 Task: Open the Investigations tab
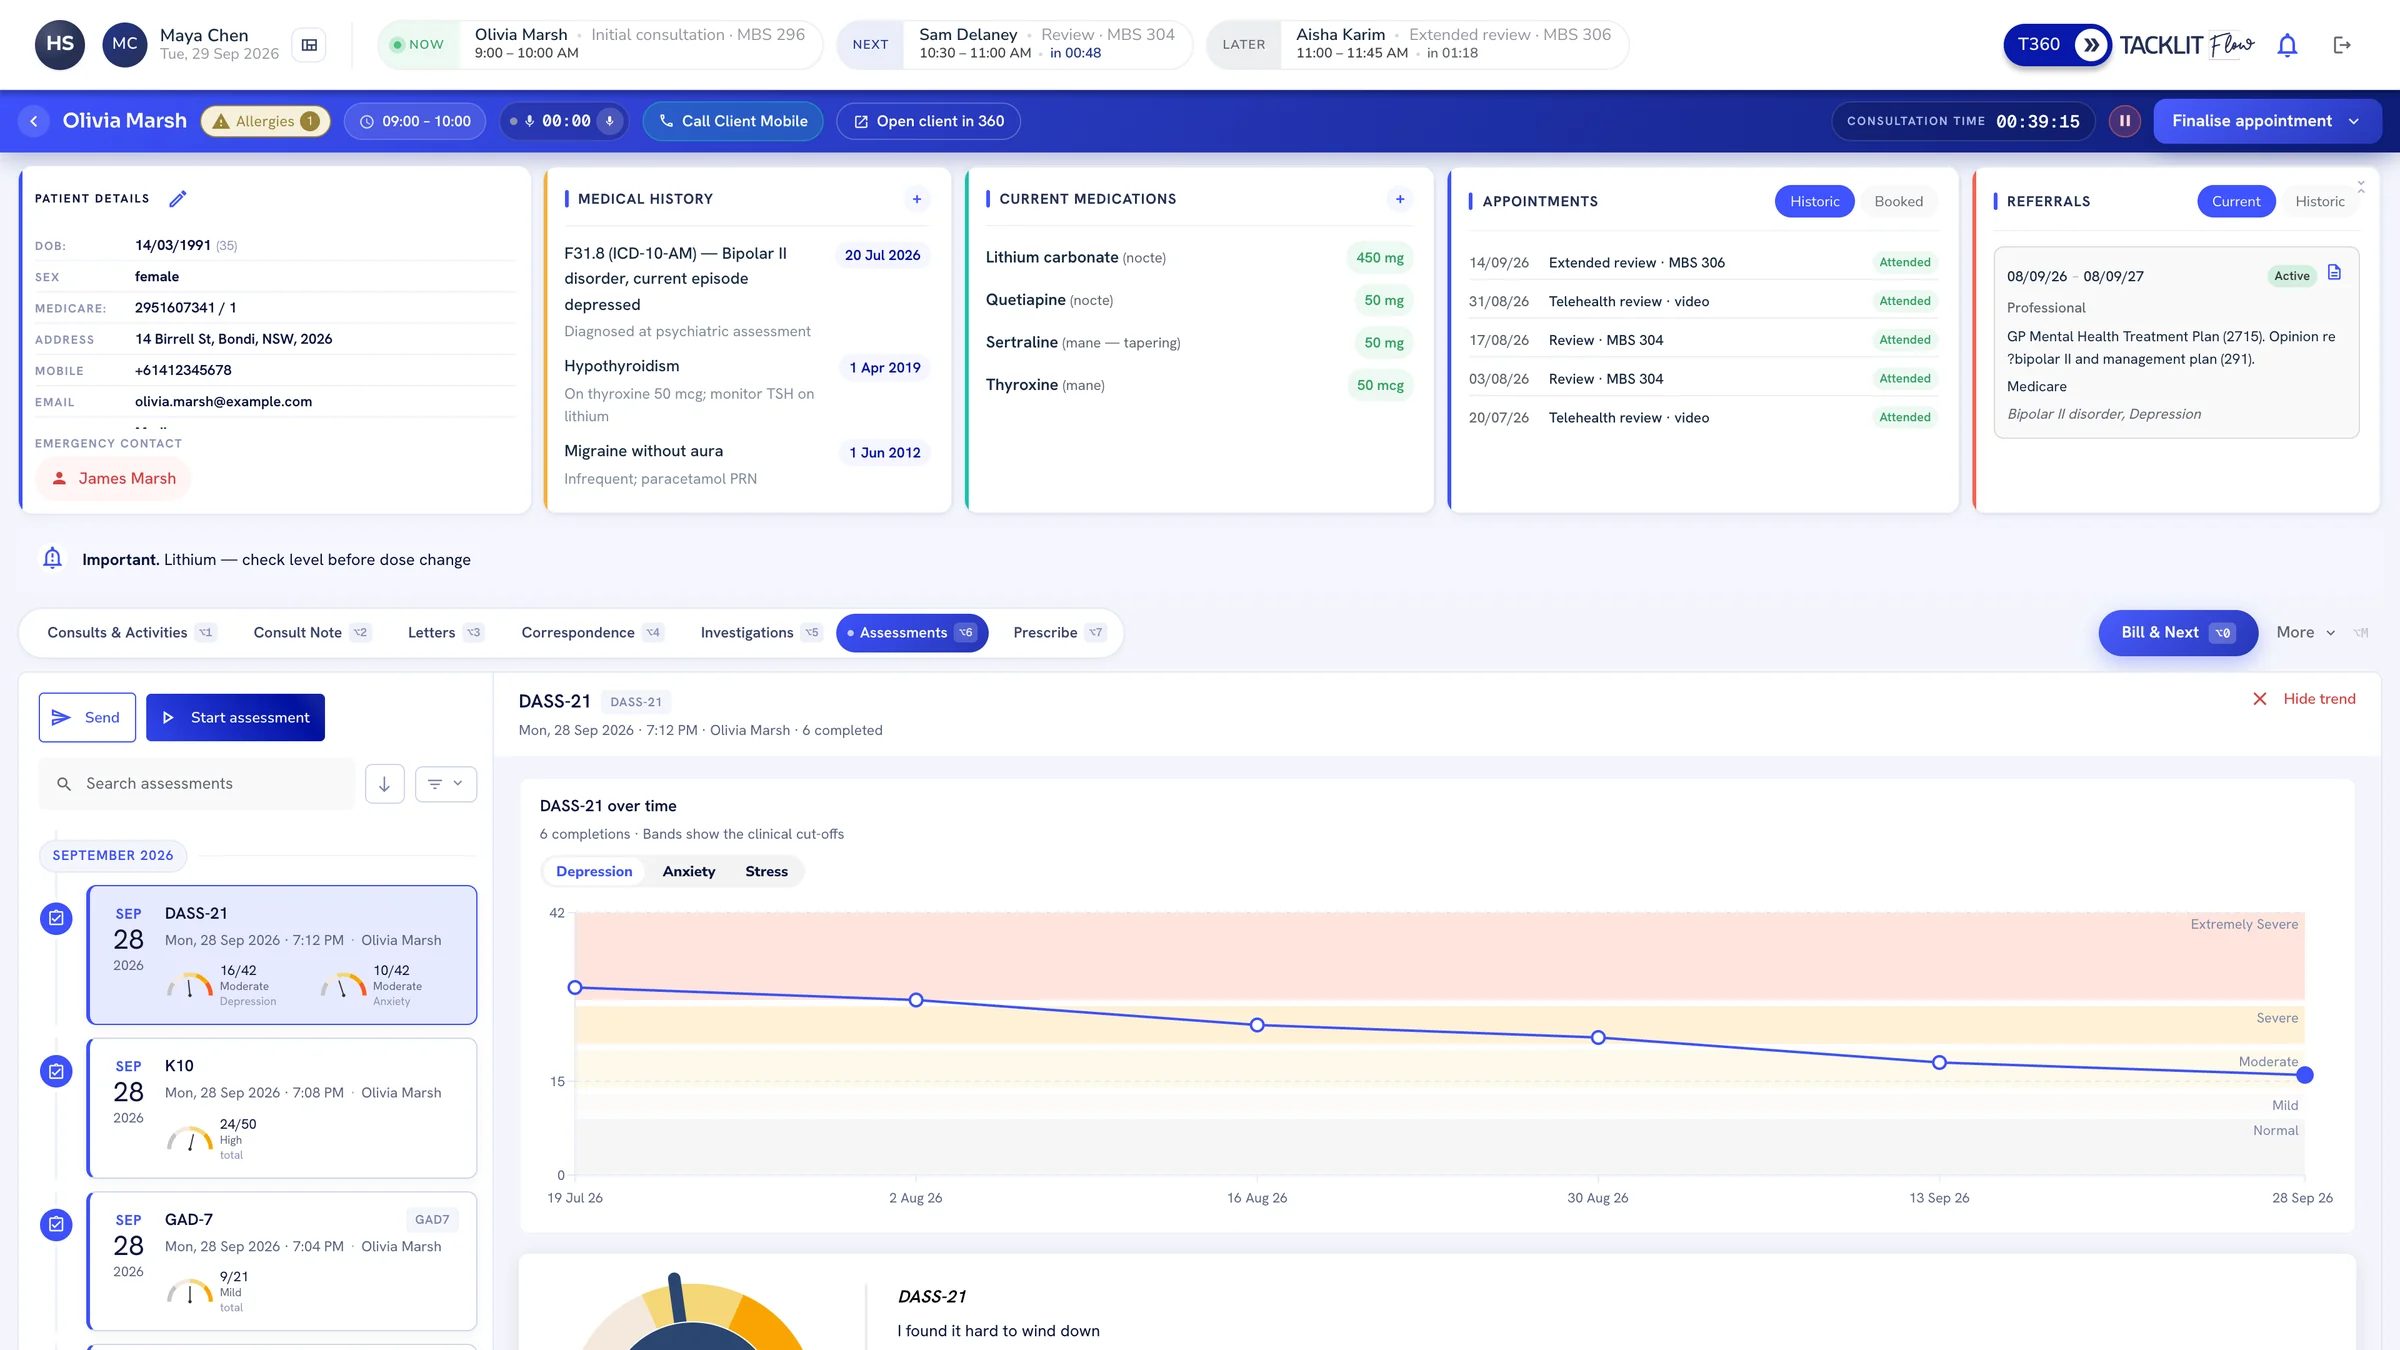[x=760, y=633]
